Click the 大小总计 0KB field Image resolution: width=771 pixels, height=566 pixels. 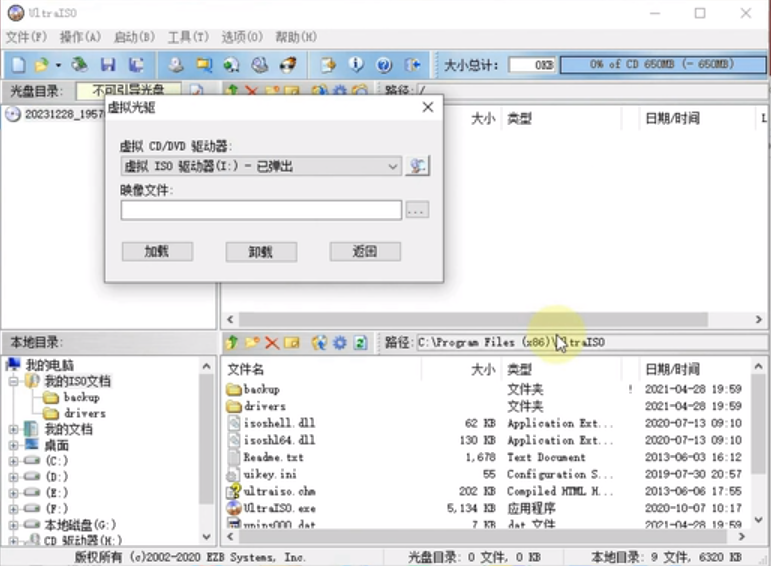[532, 65]
